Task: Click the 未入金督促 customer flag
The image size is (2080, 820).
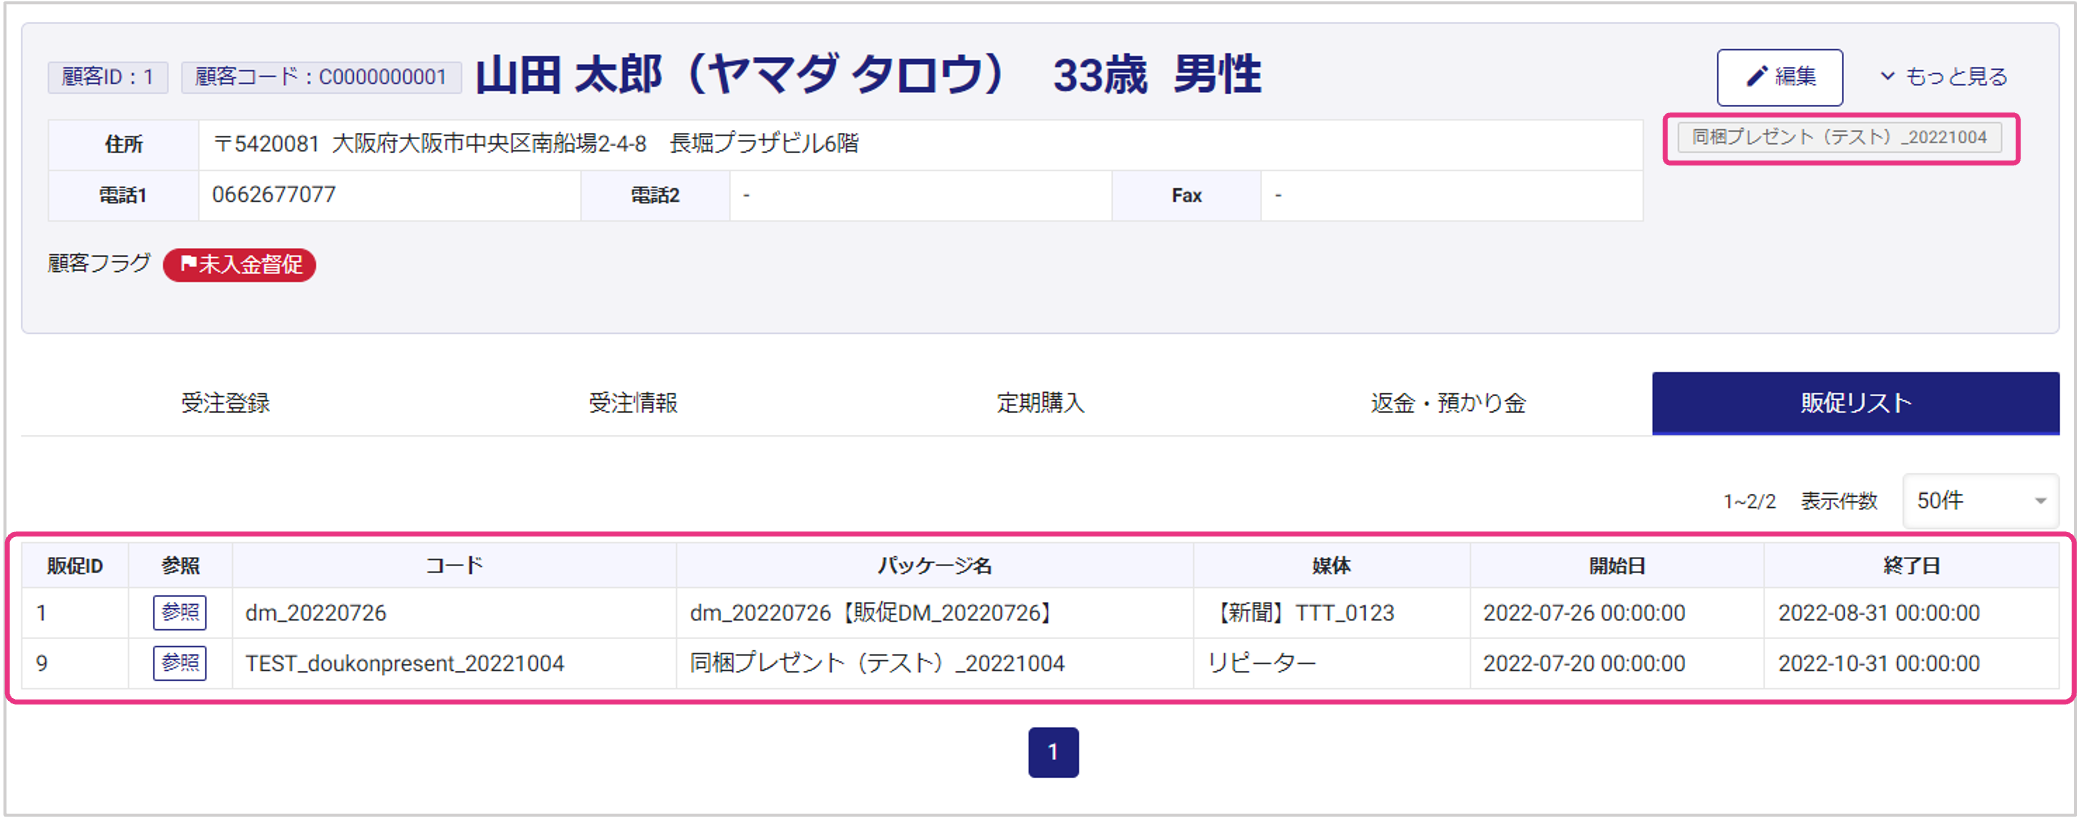Action: click(x=240, y=265)
